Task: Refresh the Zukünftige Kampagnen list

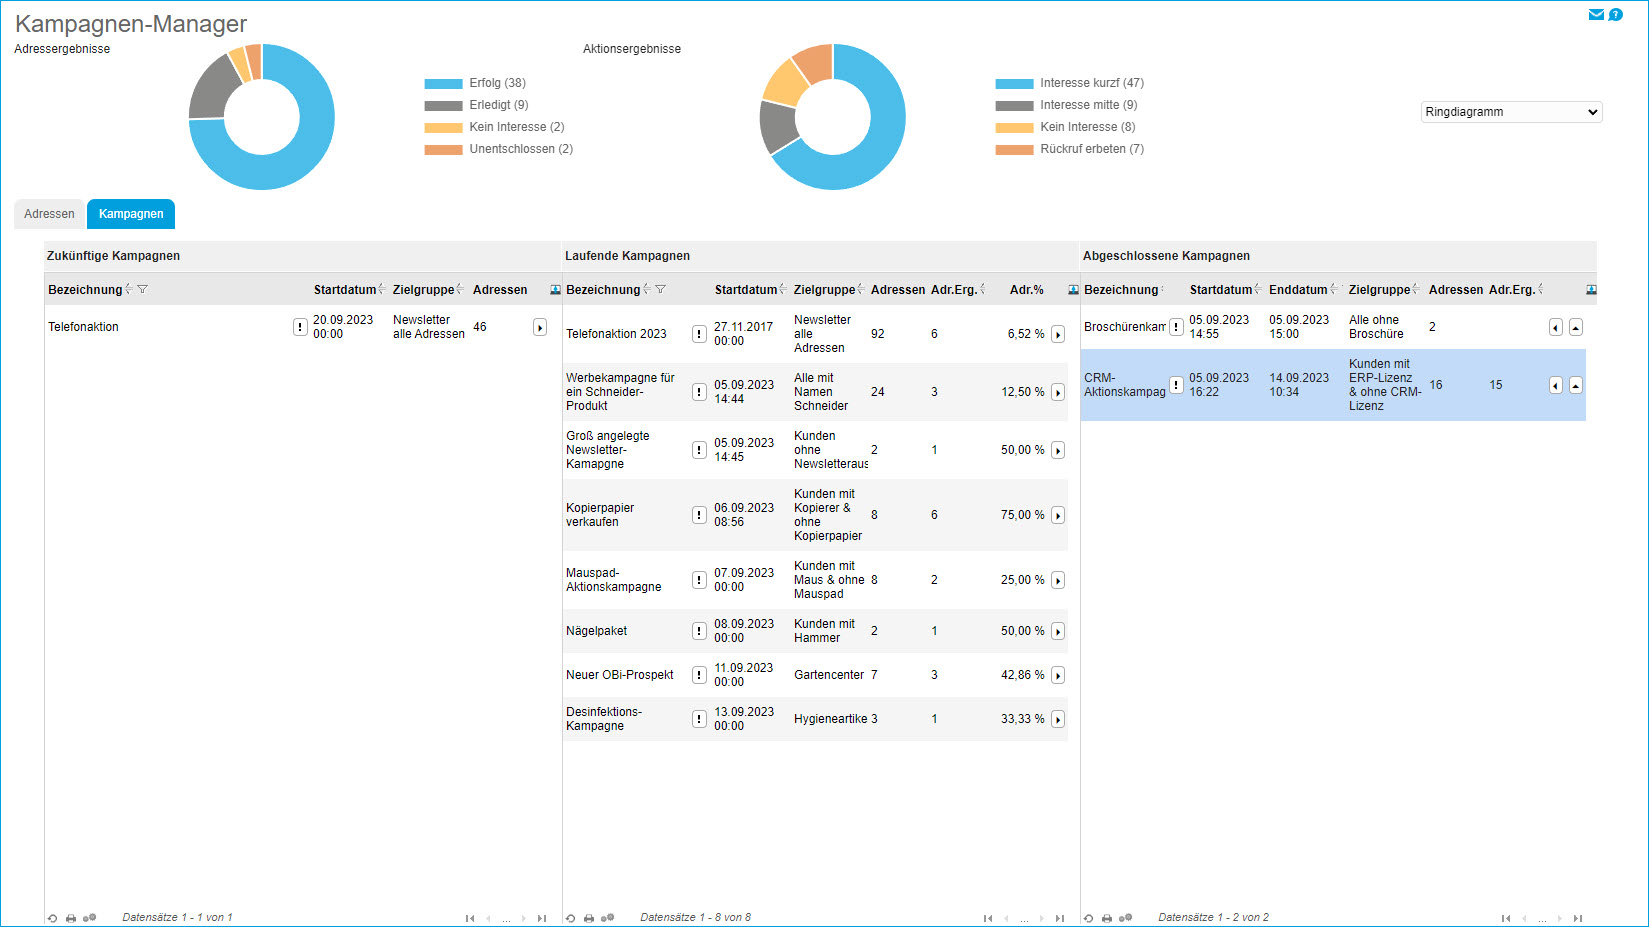Action: [52, 918]
